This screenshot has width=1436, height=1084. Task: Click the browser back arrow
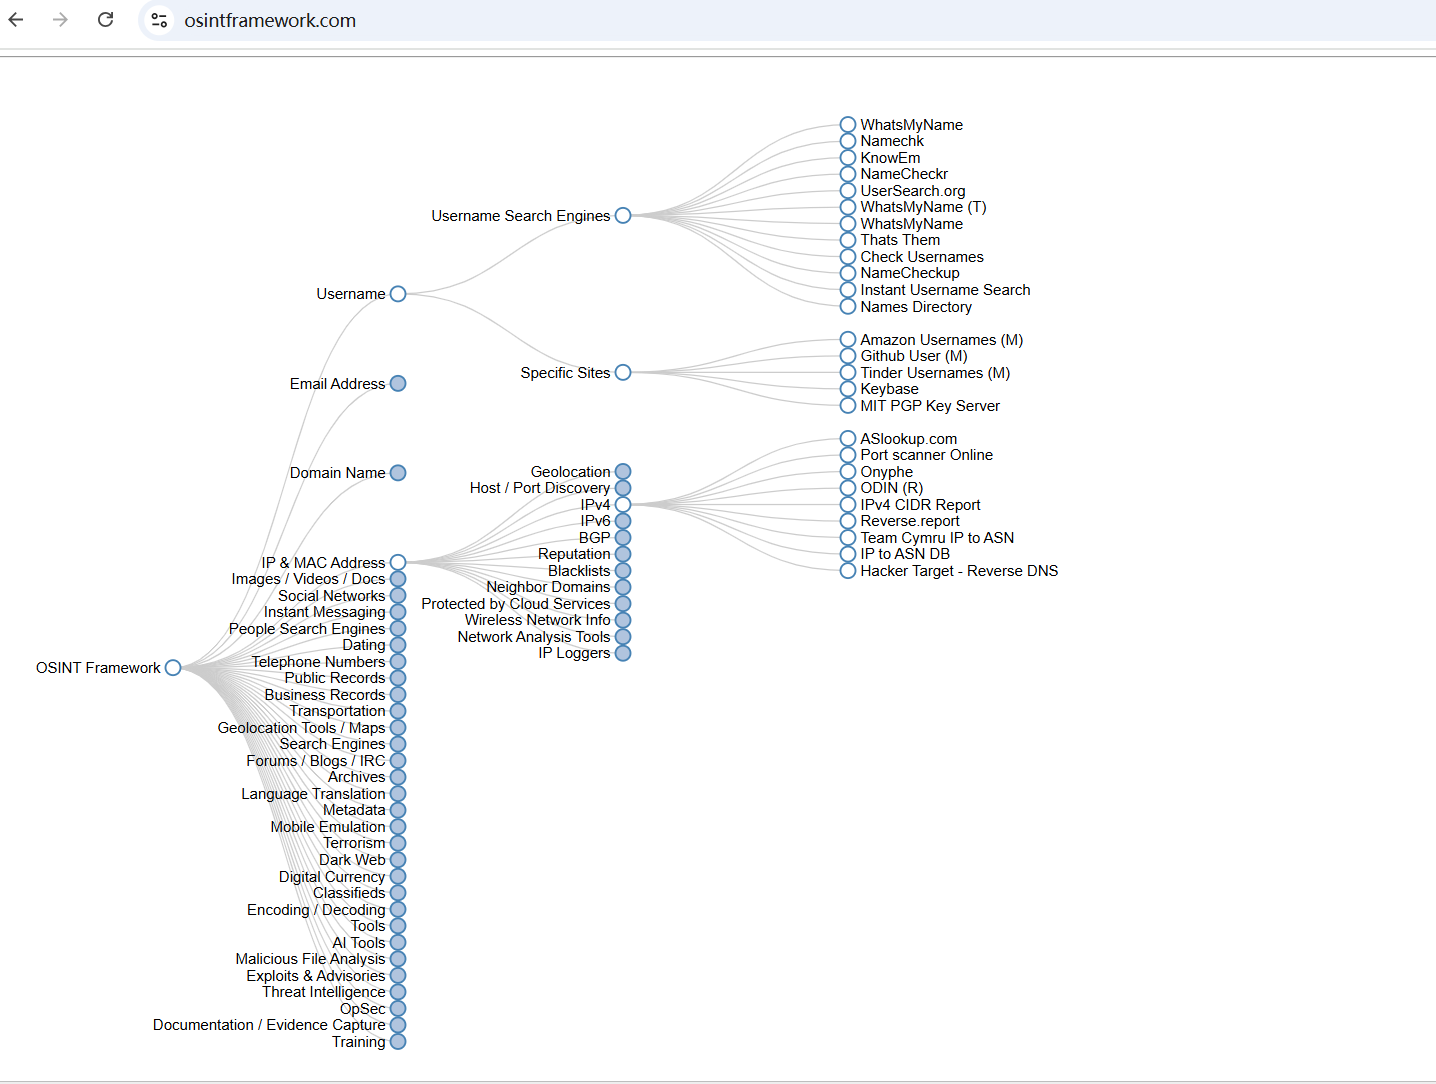pyautogui.click(x=16, y=20)
